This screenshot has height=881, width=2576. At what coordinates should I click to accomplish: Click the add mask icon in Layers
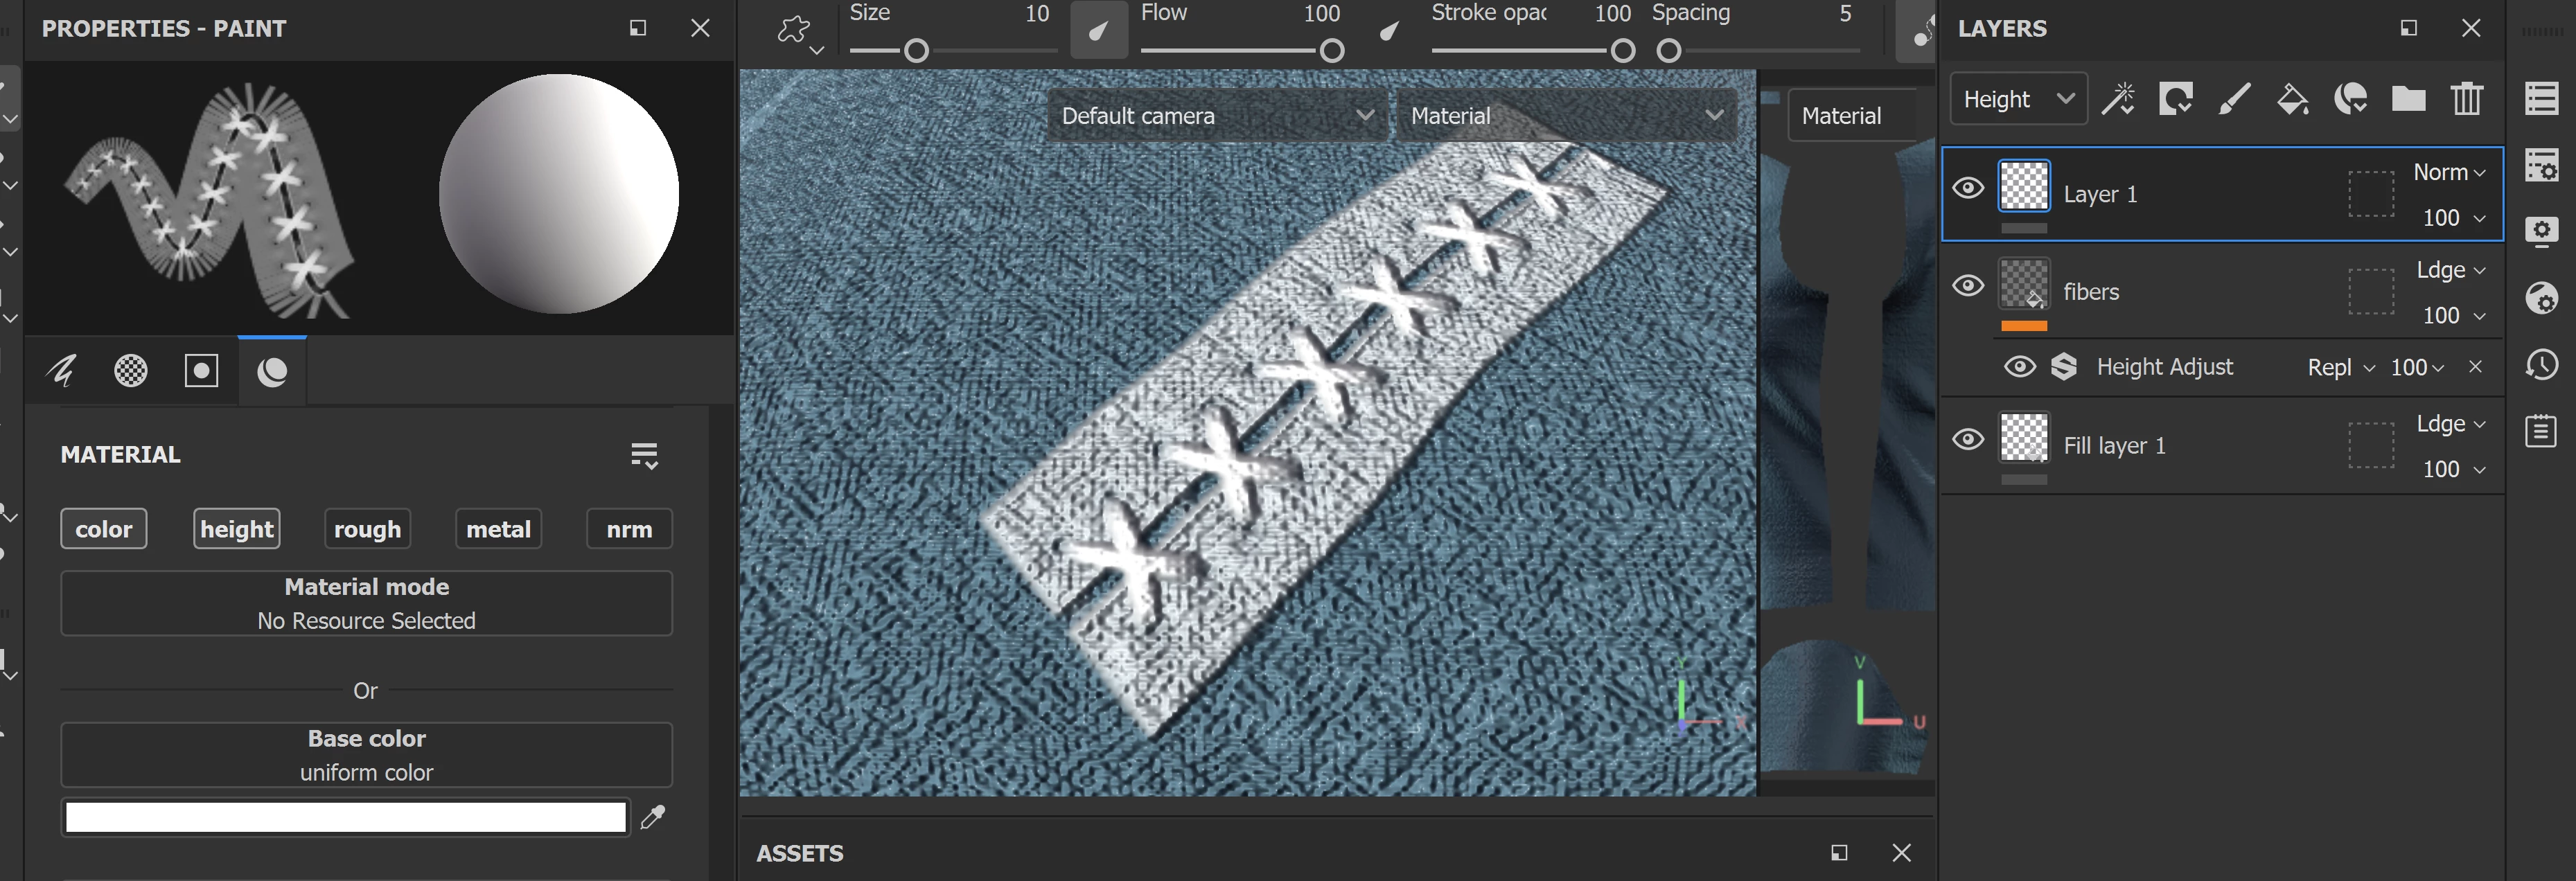2175,99
